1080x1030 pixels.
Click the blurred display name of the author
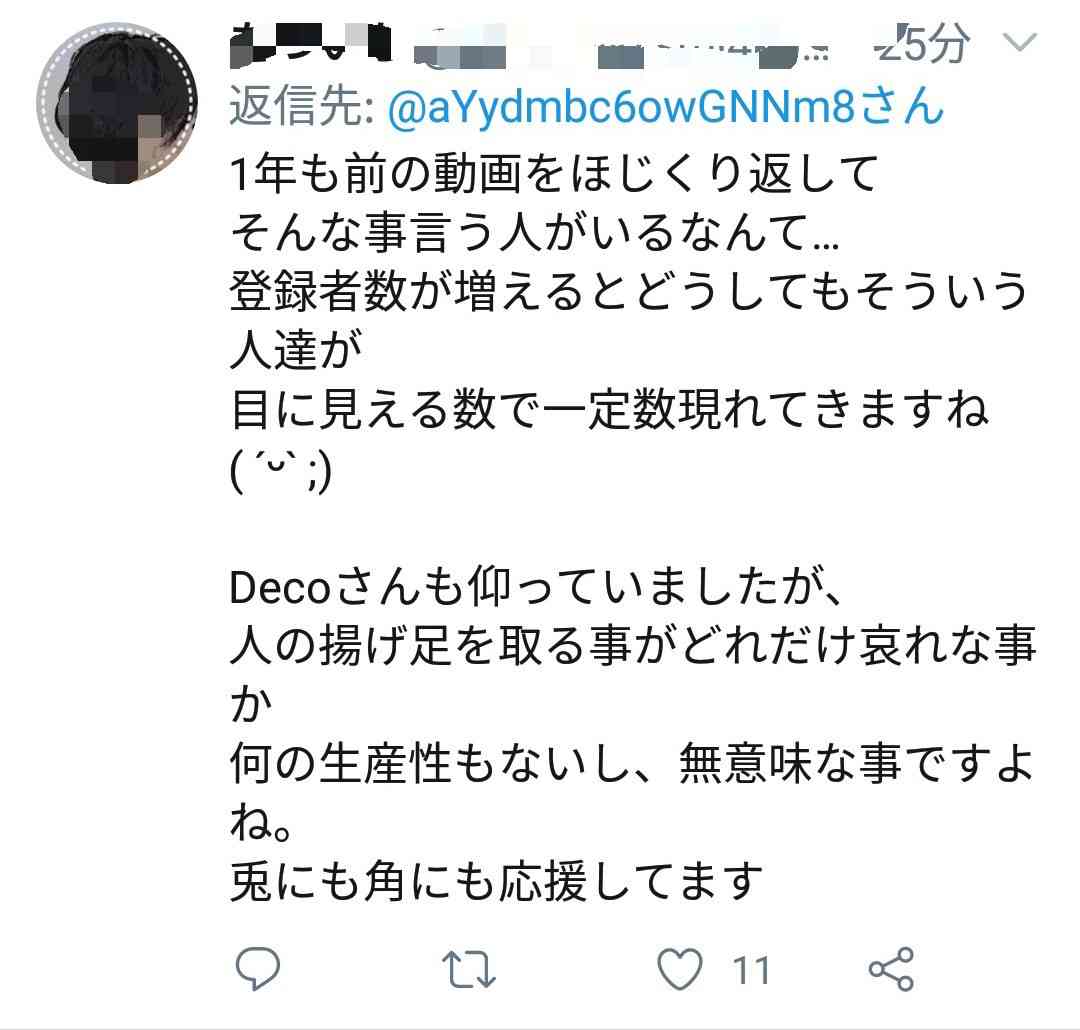coord(311,45)
